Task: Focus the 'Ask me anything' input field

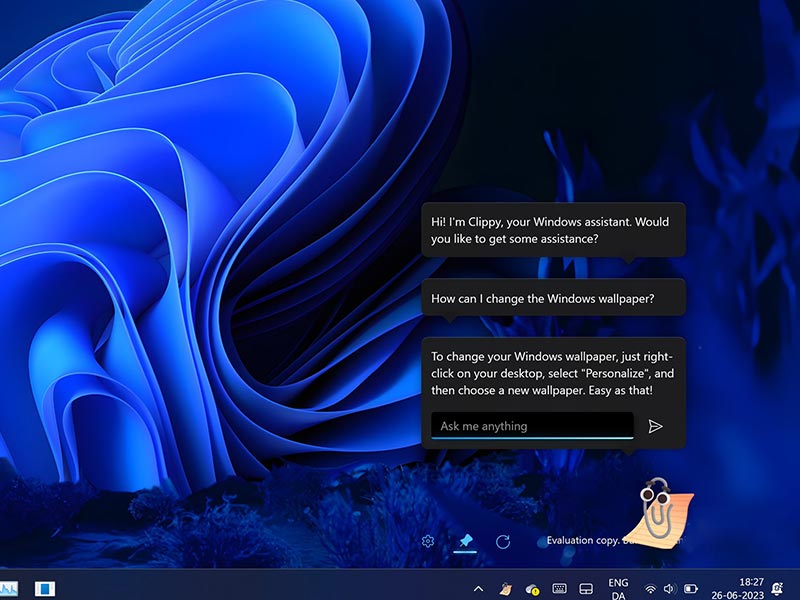Action: coord(532,426)
